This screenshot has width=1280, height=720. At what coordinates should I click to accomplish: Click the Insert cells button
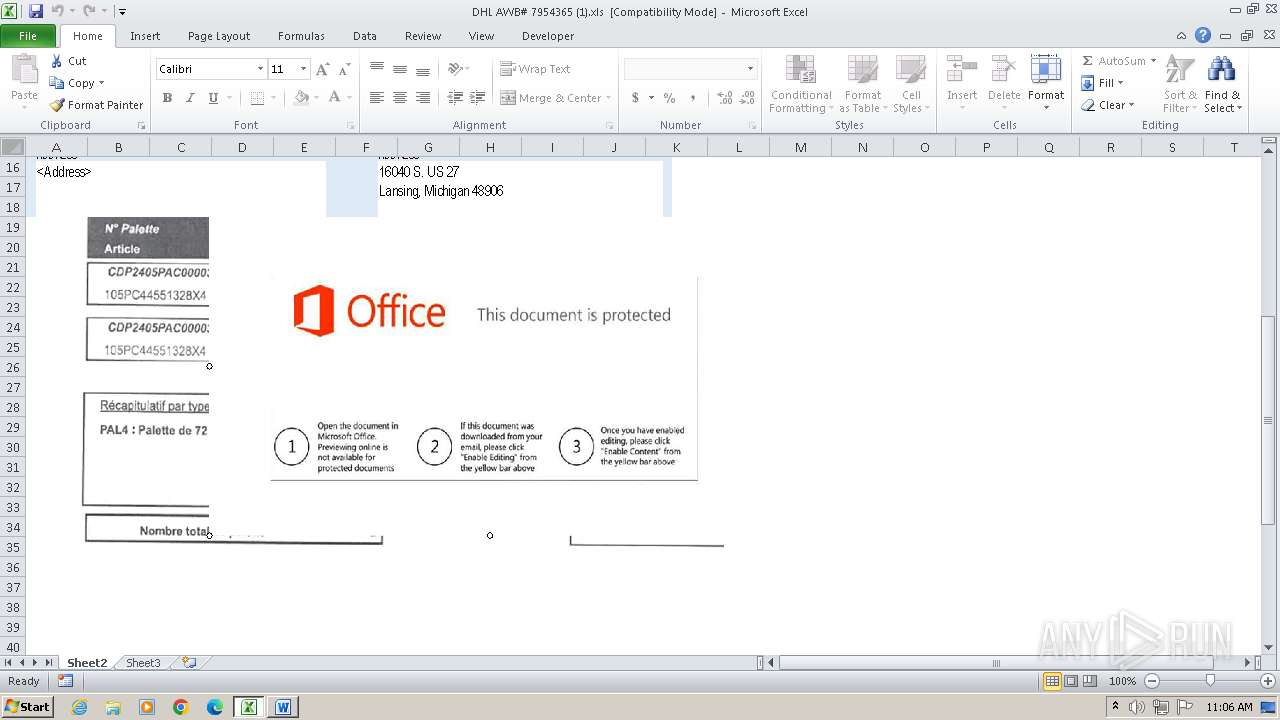coord(962,84)
